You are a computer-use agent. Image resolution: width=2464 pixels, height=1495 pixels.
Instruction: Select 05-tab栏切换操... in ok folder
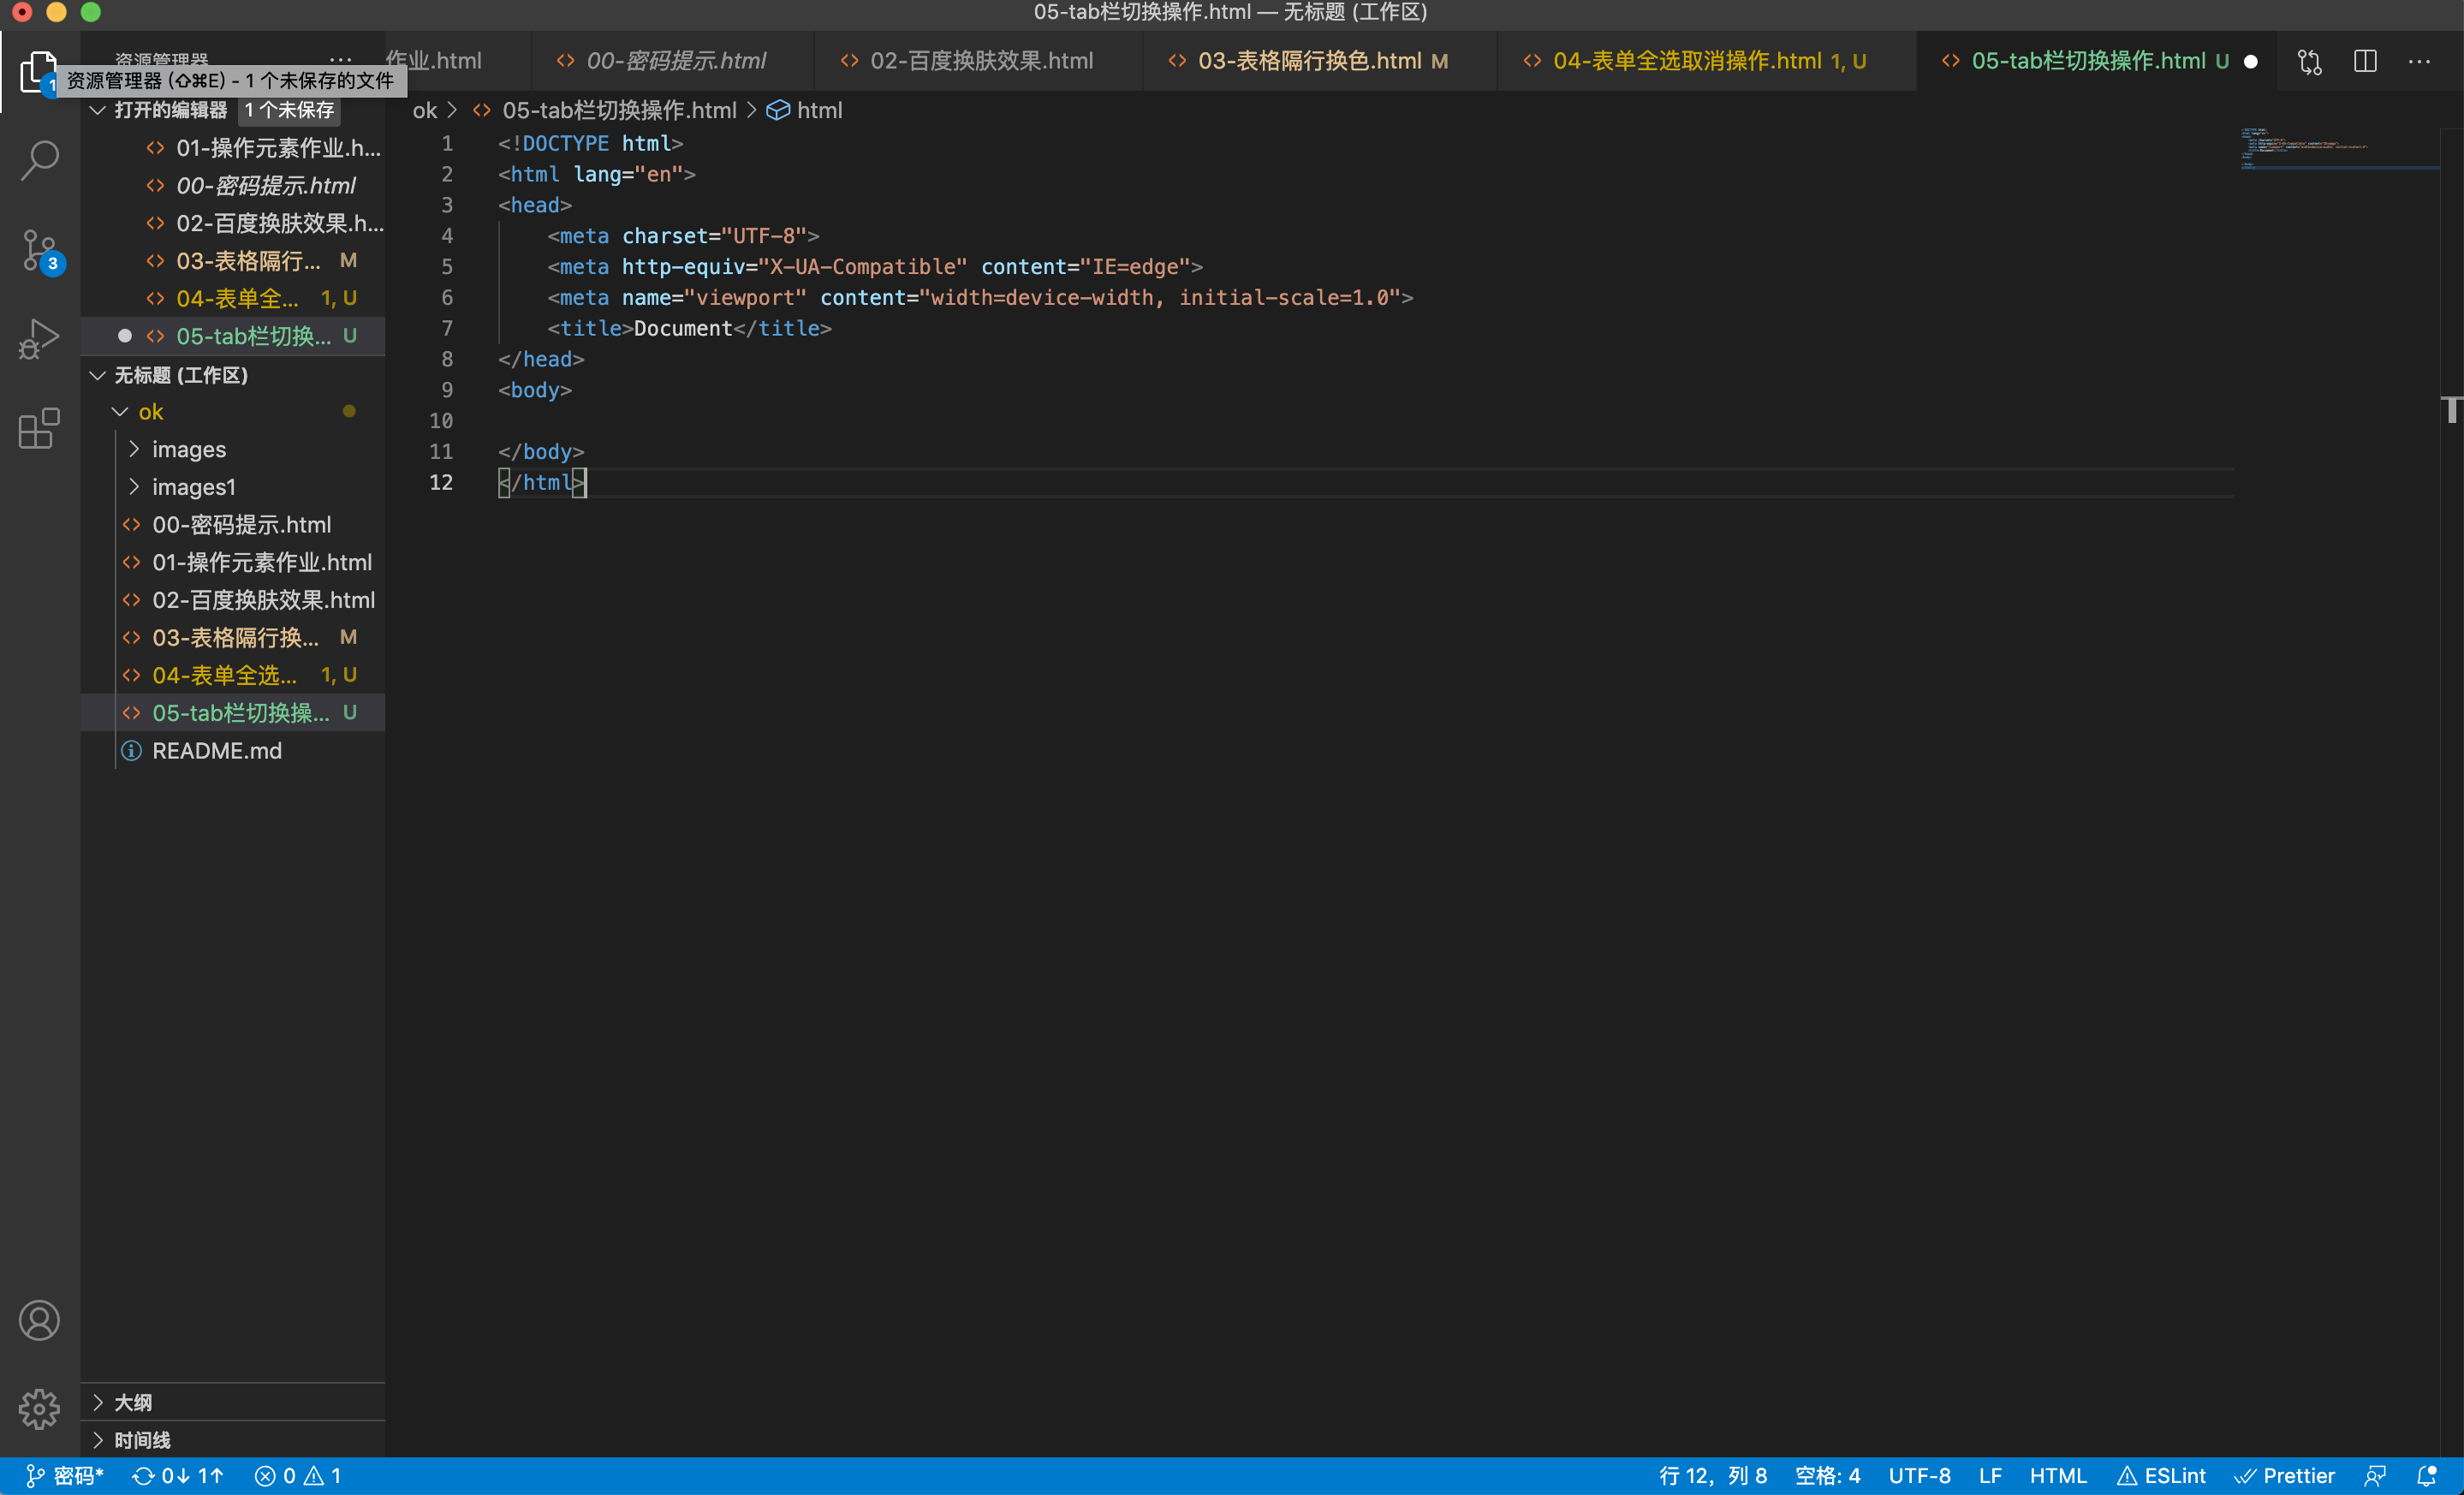tap(232, 713)
